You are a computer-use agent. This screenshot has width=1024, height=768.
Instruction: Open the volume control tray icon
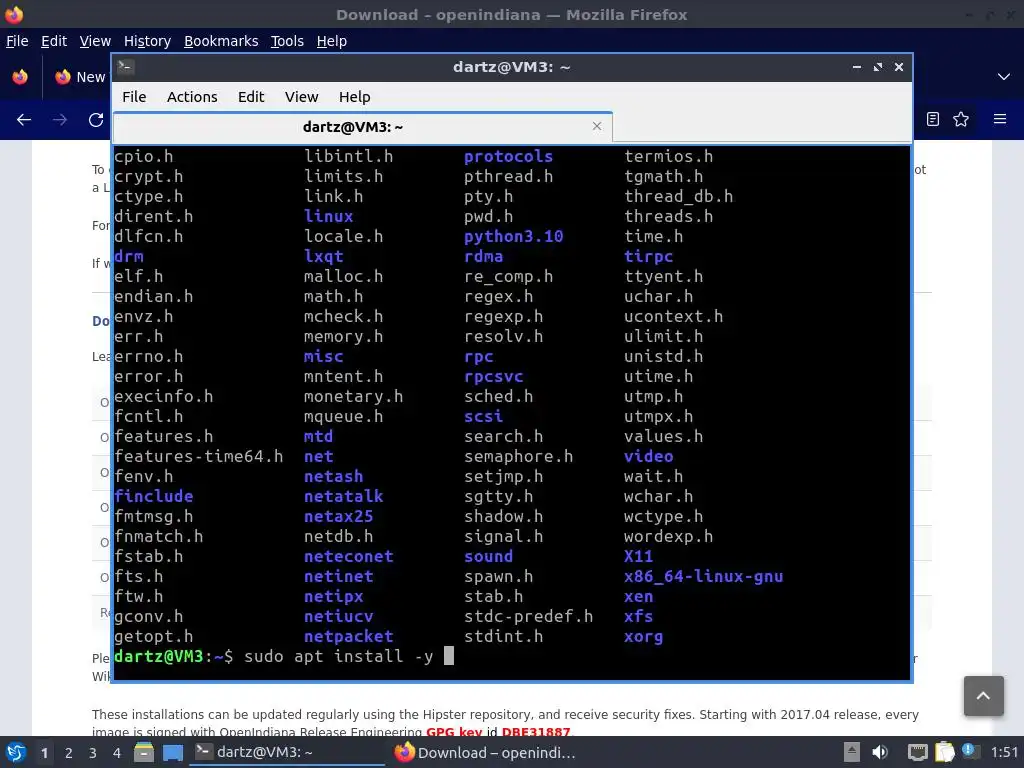point(880,752)
